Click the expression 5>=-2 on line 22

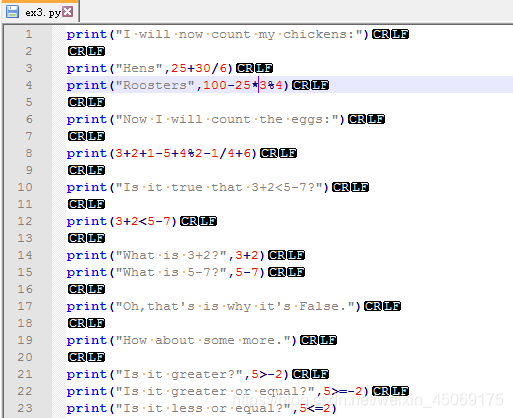(x=343, y=391)
